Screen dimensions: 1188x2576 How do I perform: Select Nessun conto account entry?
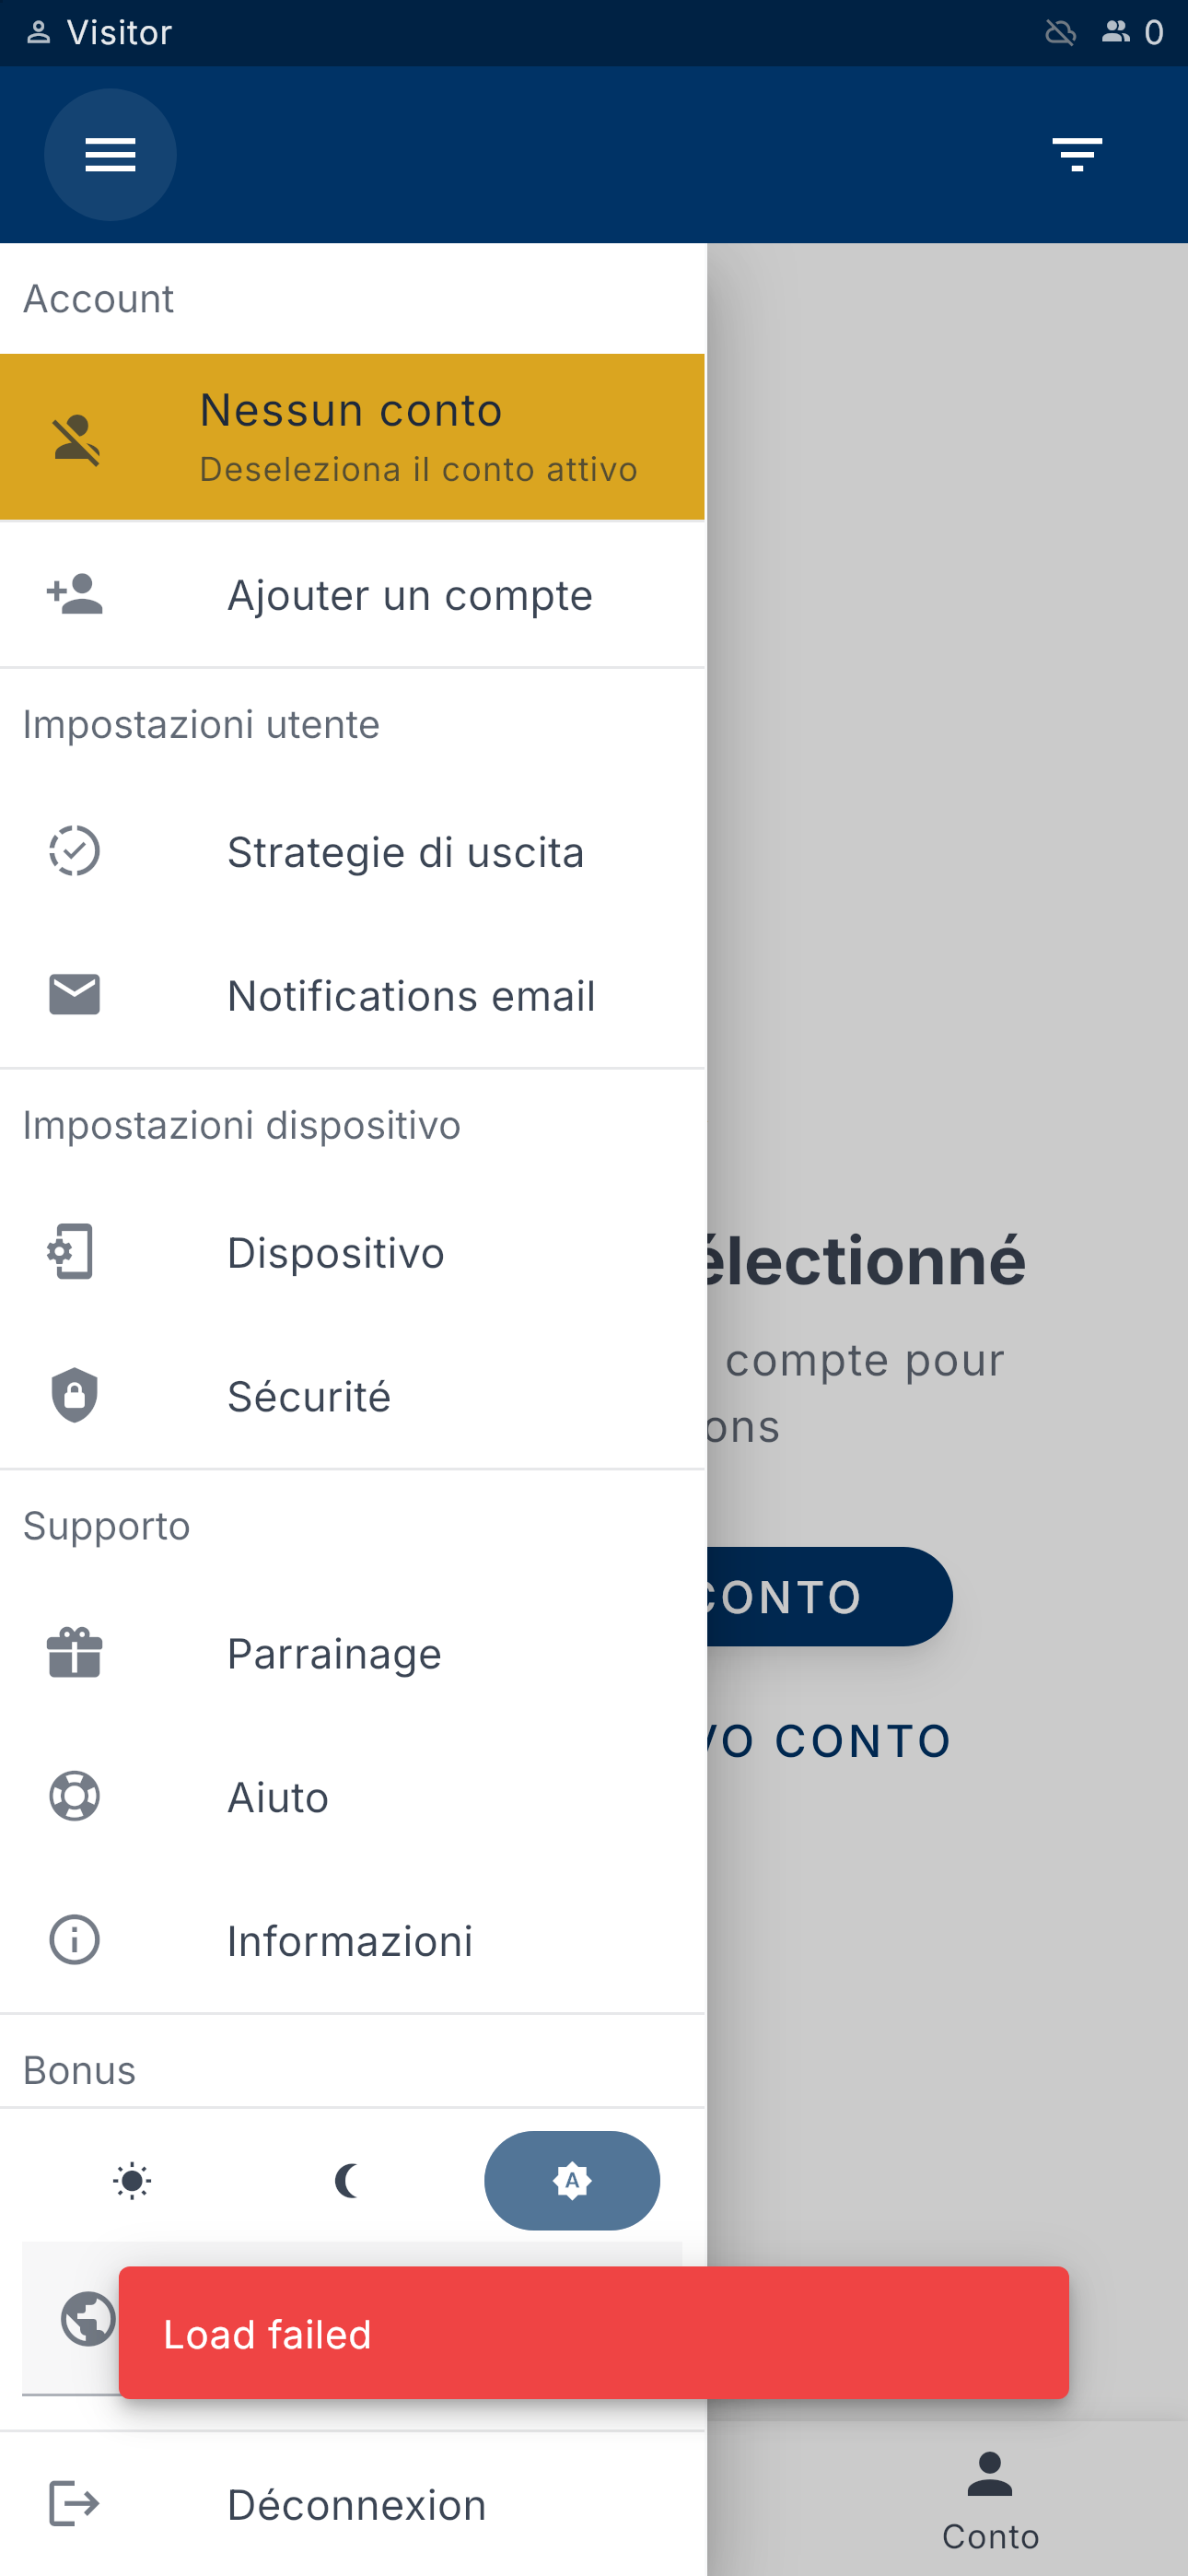click(352, 437)
